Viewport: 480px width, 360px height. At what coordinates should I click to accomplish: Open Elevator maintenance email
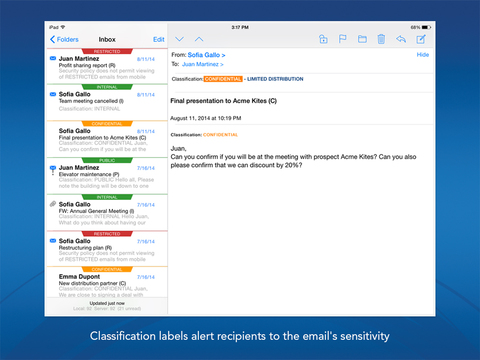107,176
